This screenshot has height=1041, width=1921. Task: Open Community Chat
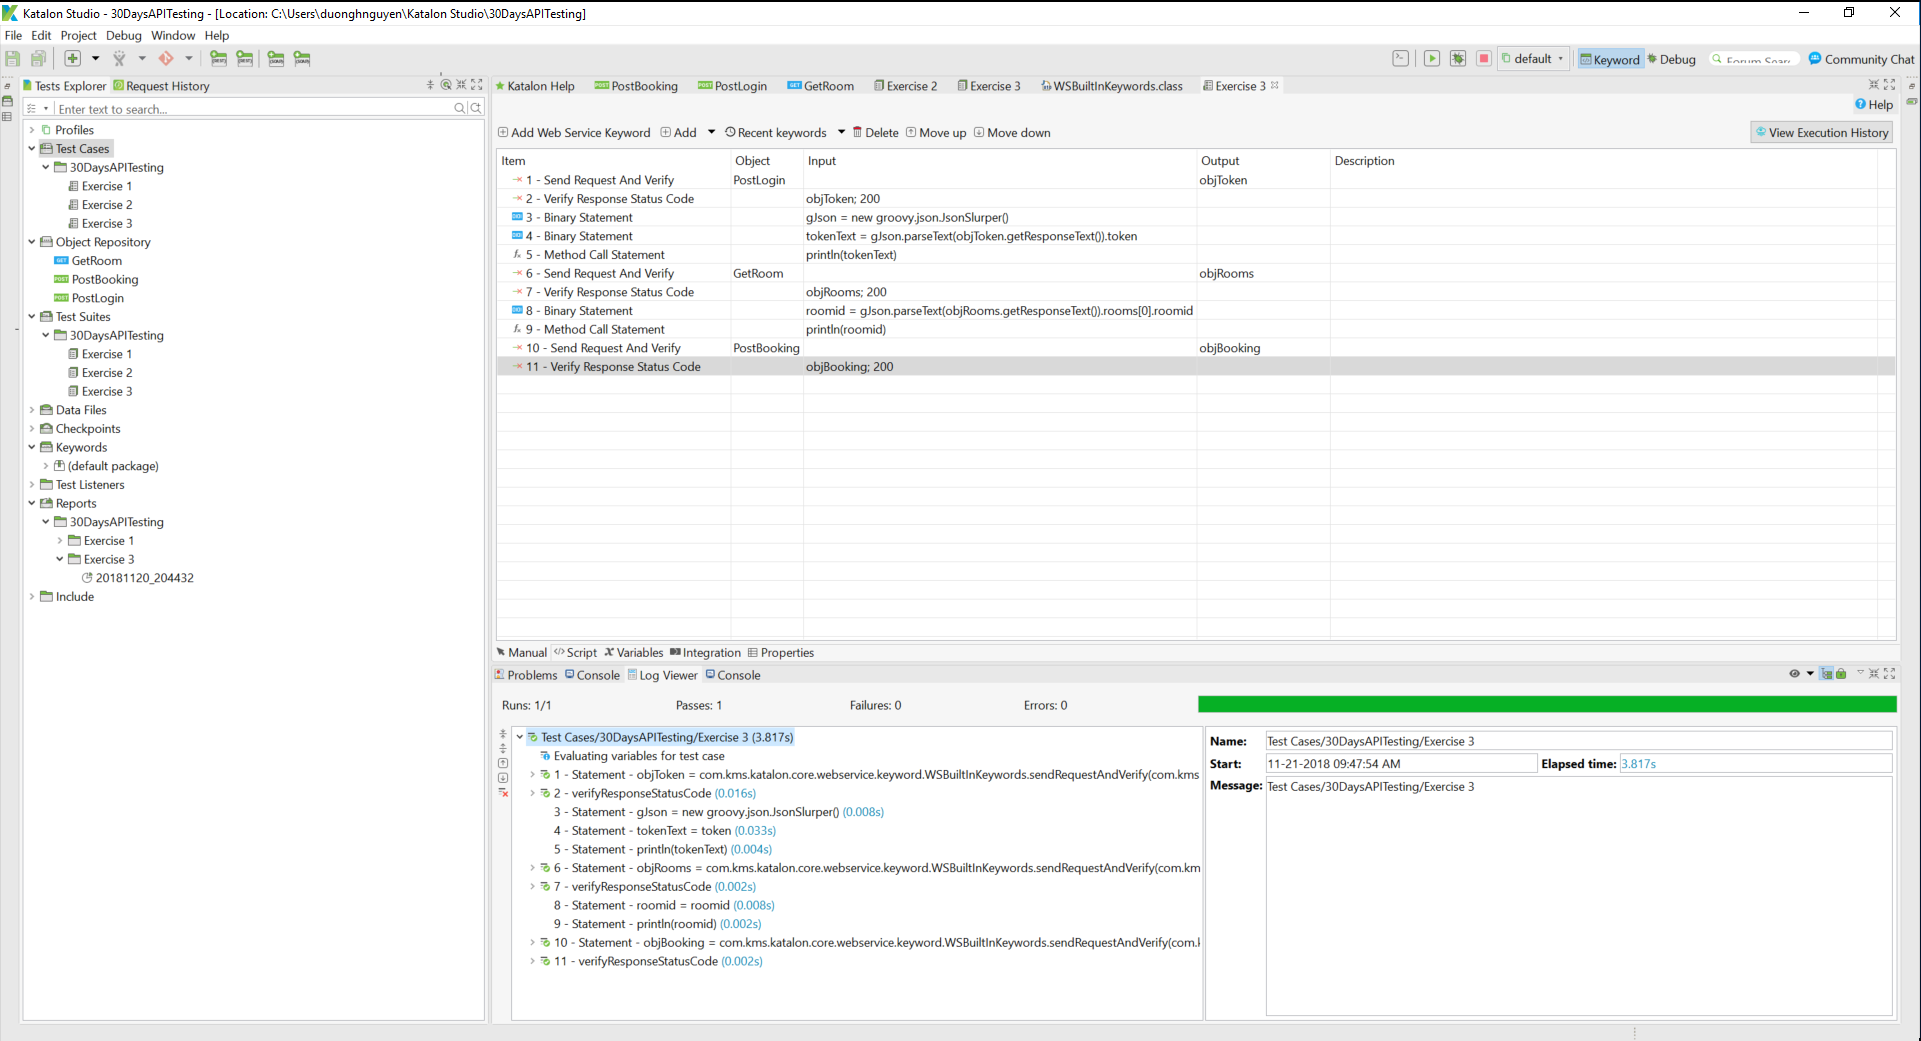1862,59
